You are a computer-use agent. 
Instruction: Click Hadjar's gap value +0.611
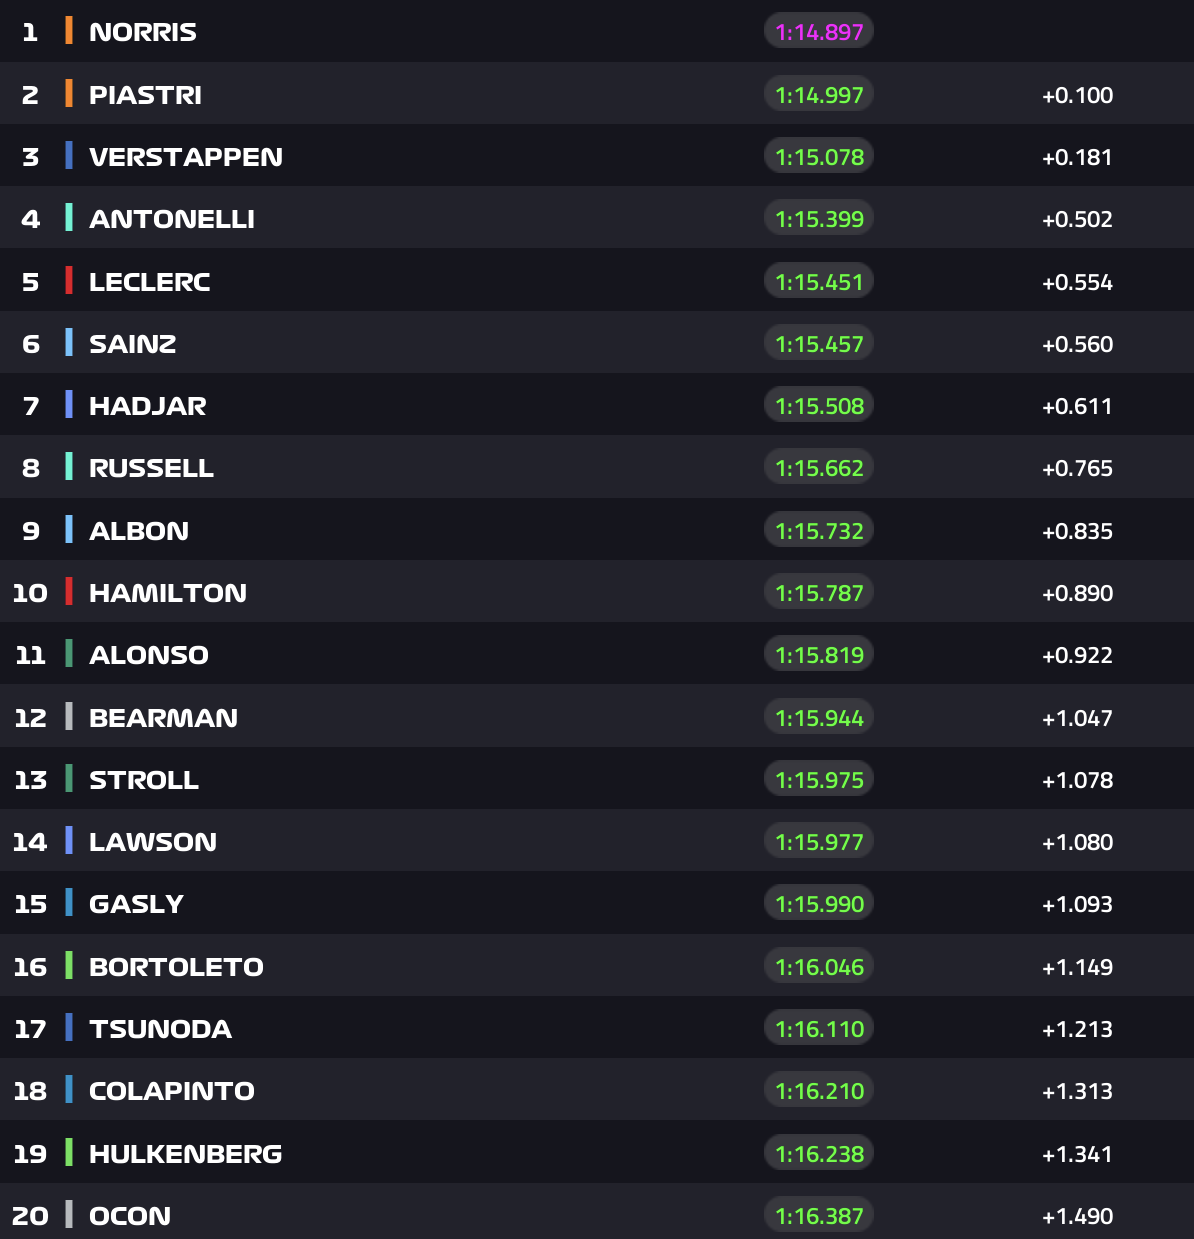click(1077, 406)
